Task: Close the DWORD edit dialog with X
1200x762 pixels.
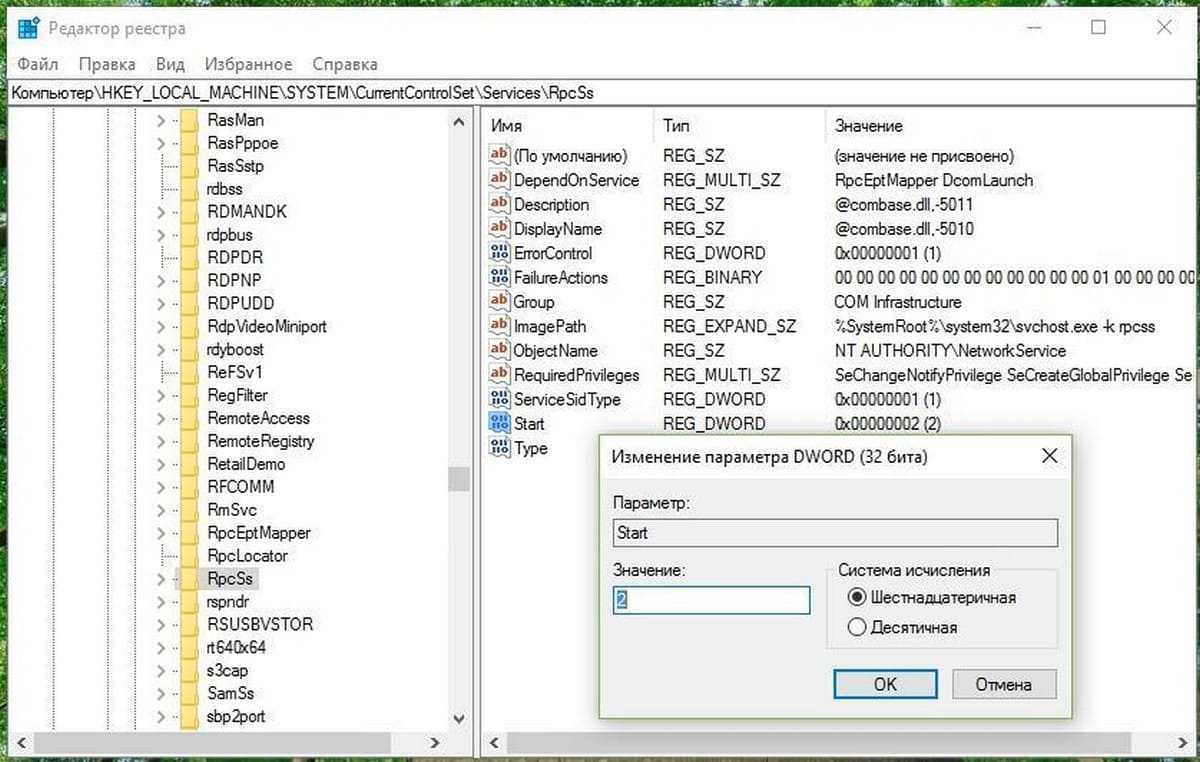Action: 1049,457
